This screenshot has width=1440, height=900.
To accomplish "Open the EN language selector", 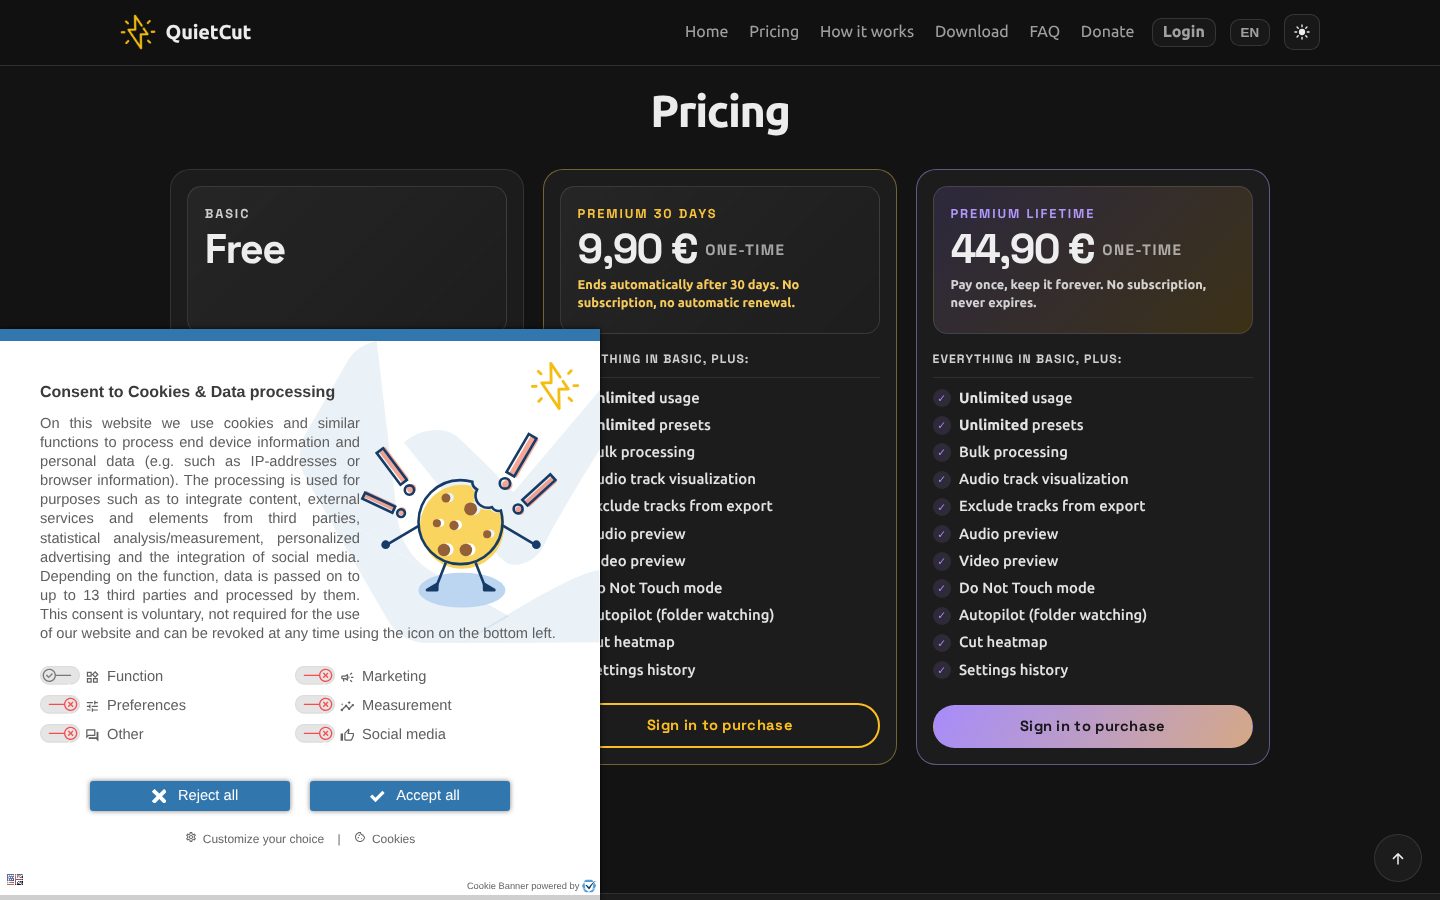I will click(1249, 32).
